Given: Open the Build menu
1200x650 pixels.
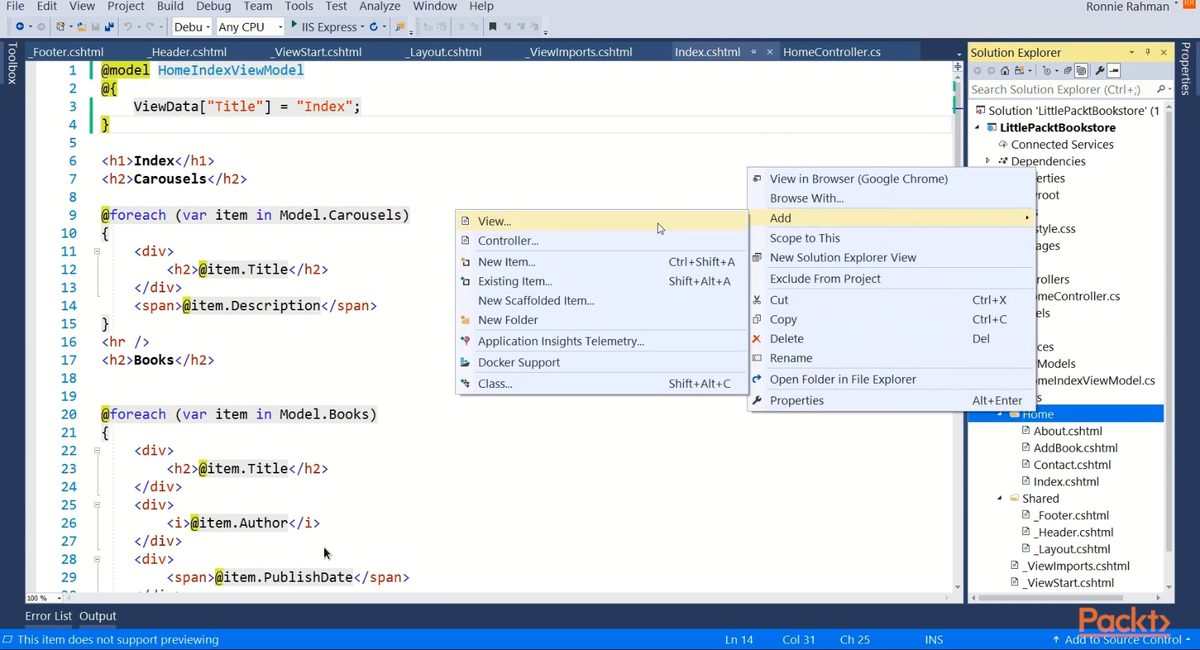Looking at the screenshot, I should tap(170, 6).
